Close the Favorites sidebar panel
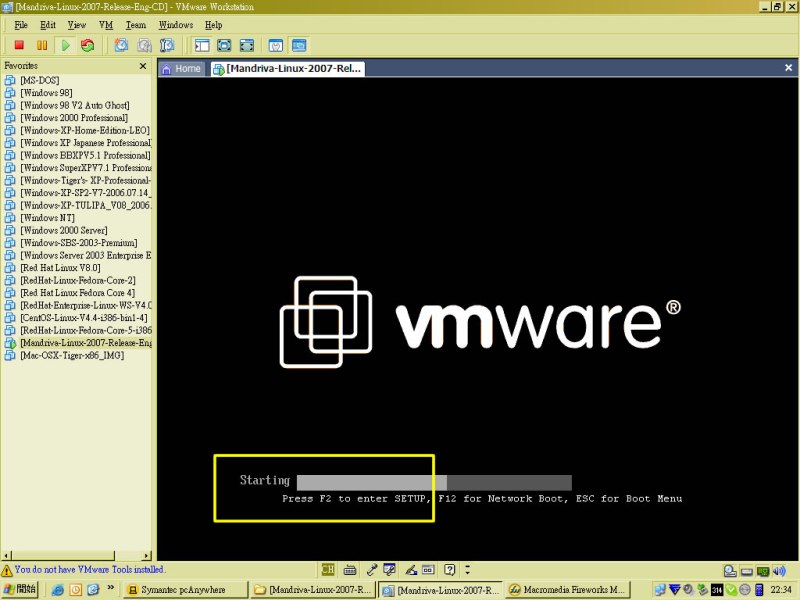This screenshot has height=600, width=800. (x=143, y=66)
